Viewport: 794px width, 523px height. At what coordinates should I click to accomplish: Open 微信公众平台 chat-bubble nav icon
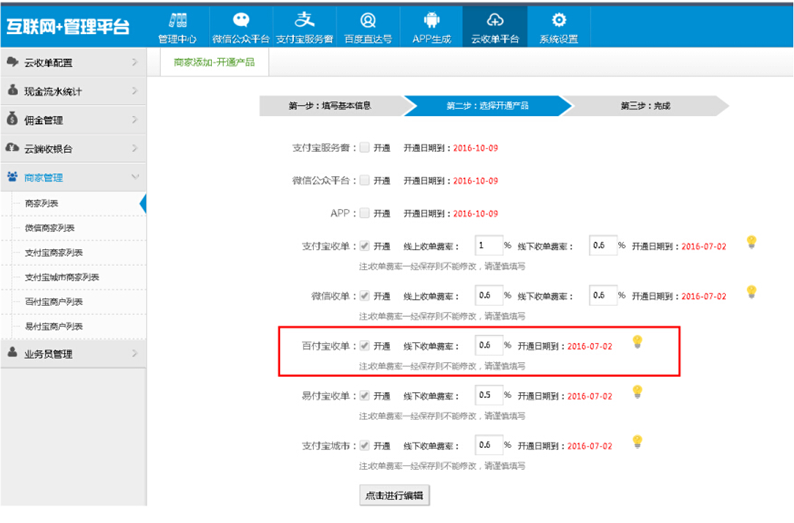pyautogui.click(x=241, y=20)
